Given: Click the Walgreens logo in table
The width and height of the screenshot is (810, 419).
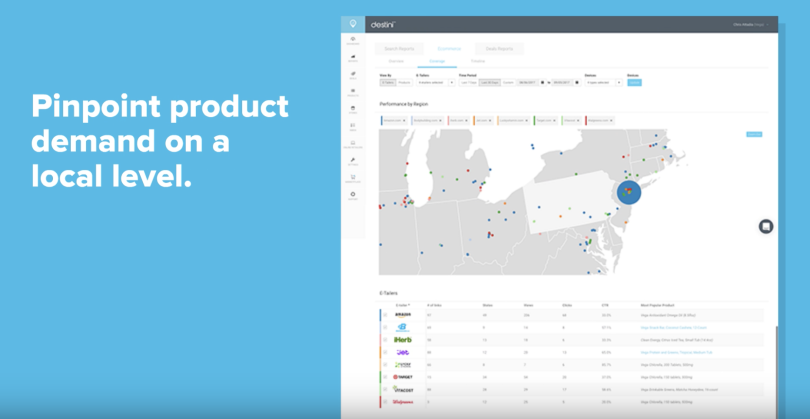Looking at the screenshot, I should (x=403, y=402).
